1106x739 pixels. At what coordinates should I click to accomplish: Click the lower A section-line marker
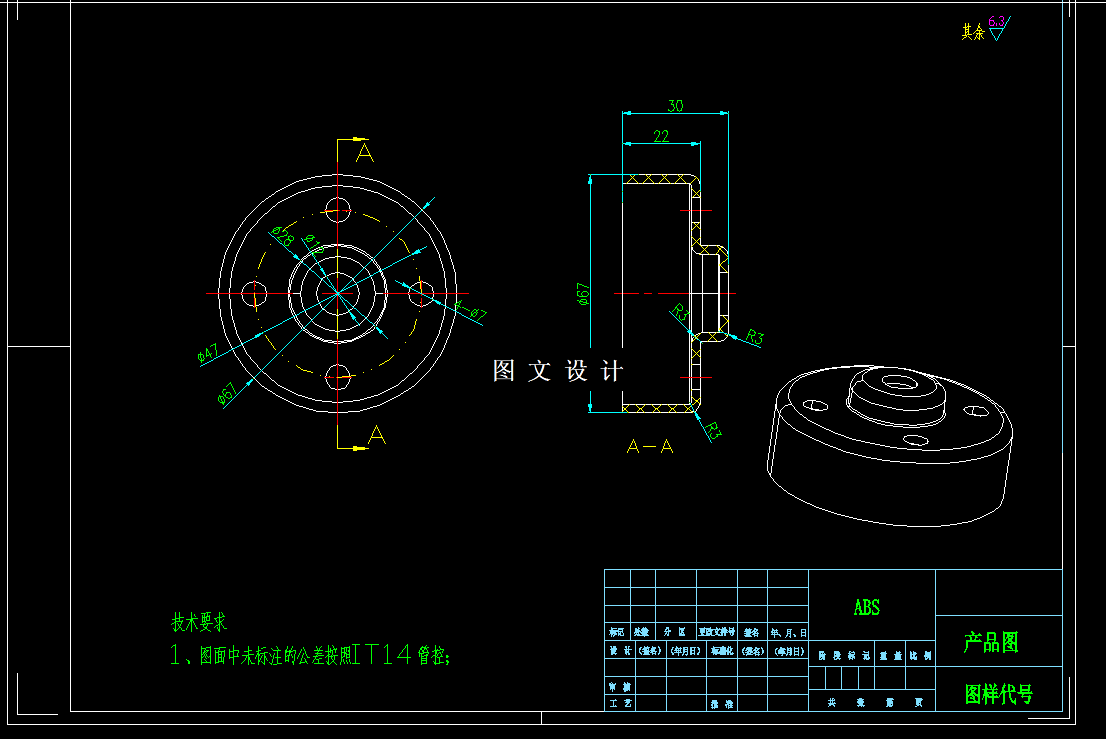click(x=377, y=434)
